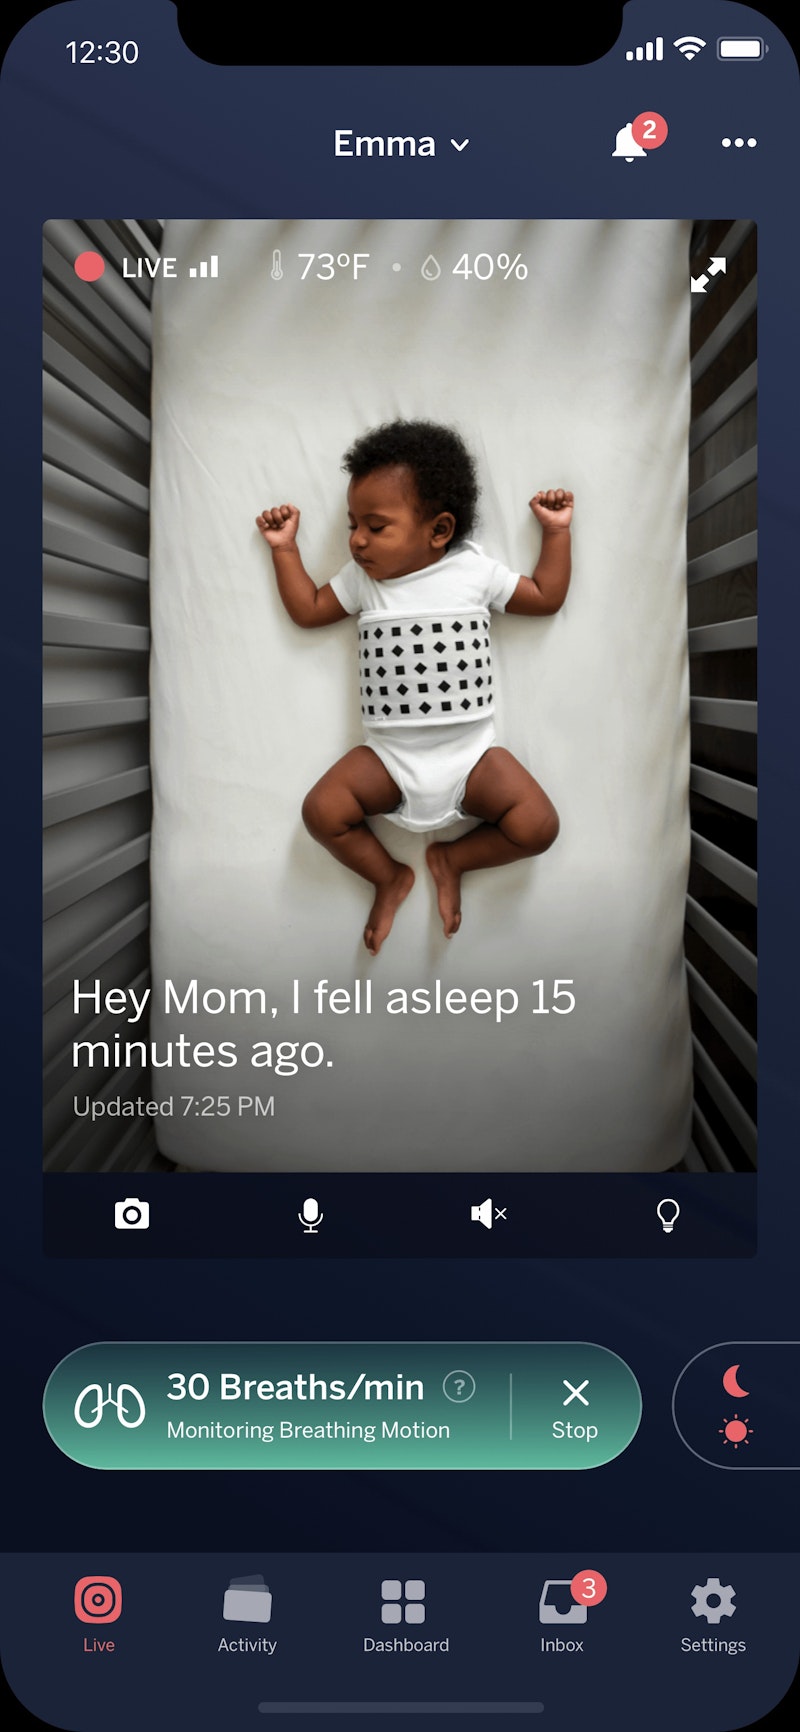Toggle the moon and sun mode button
The image size is (800, 1732).
(736, 1406)
